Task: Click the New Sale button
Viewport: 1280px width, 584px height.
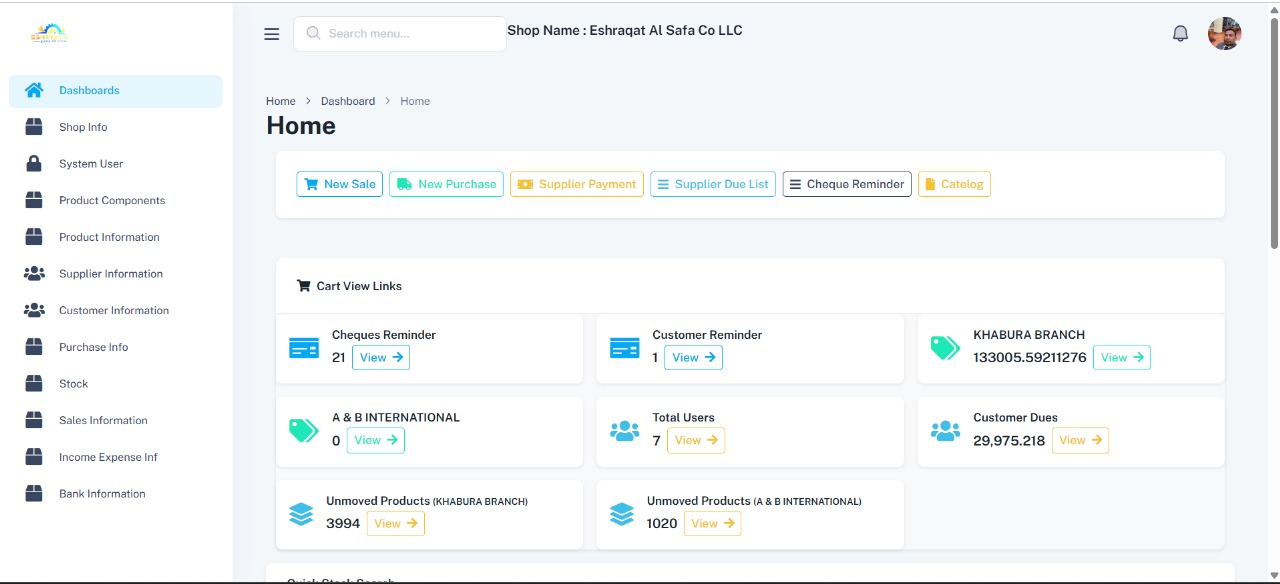Action: point(339,184)
